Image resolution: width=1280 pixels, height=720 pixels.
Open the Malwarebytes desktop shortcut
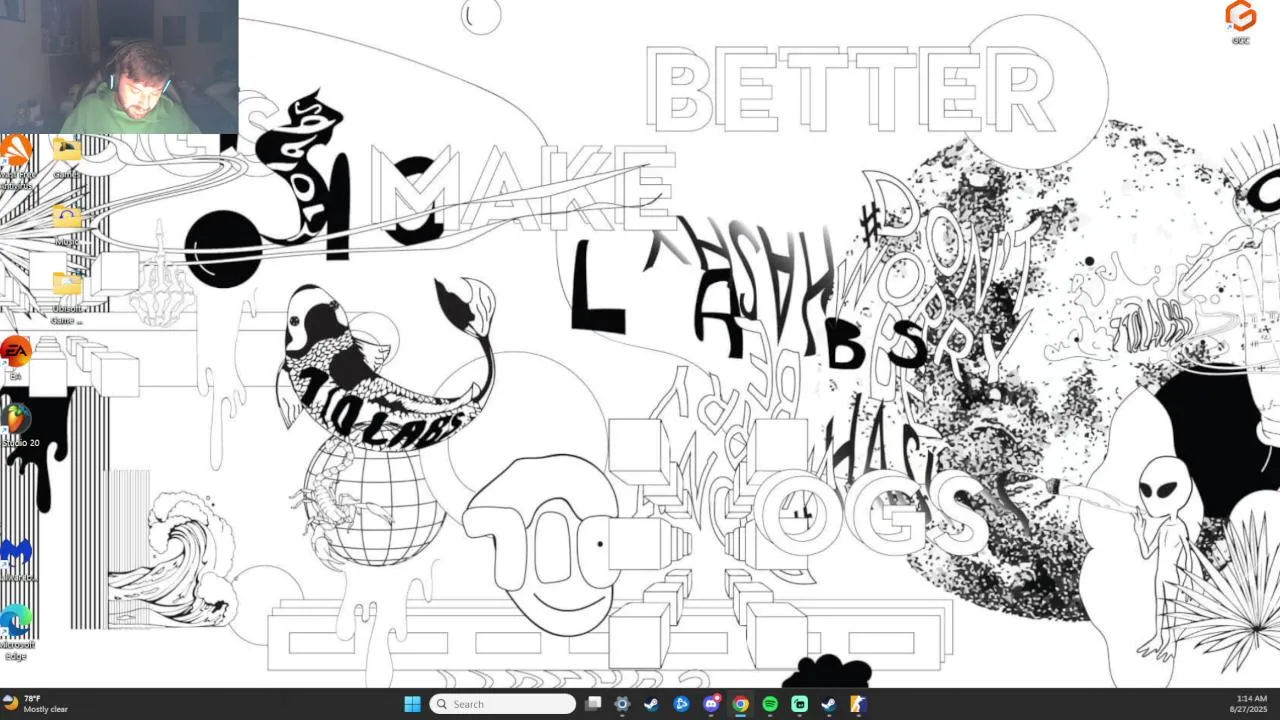tap(17, 559)
